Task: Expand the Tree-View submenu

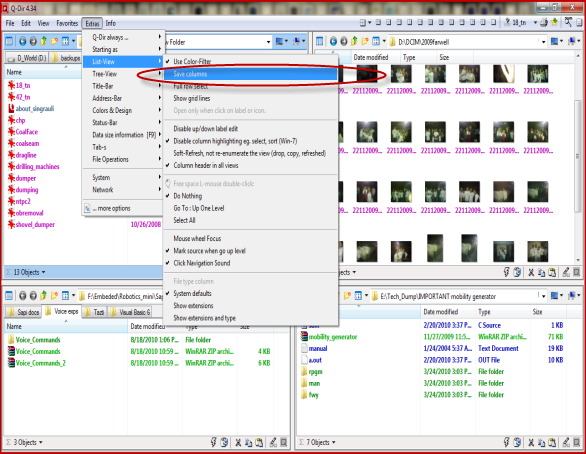Action: click(123, 74)
